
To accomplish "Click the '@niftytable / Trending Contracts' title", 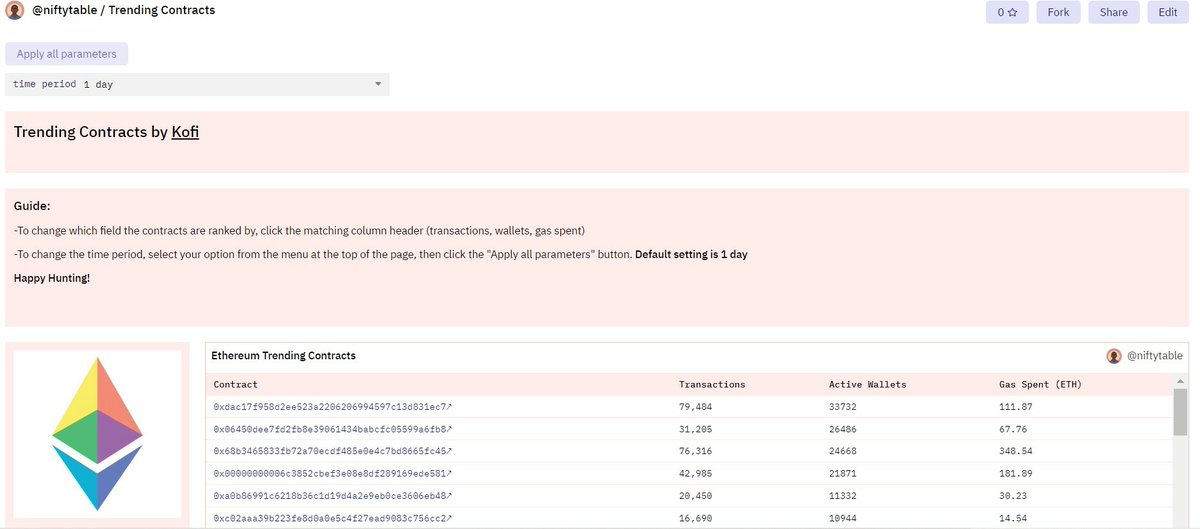I will coord(123,11).
